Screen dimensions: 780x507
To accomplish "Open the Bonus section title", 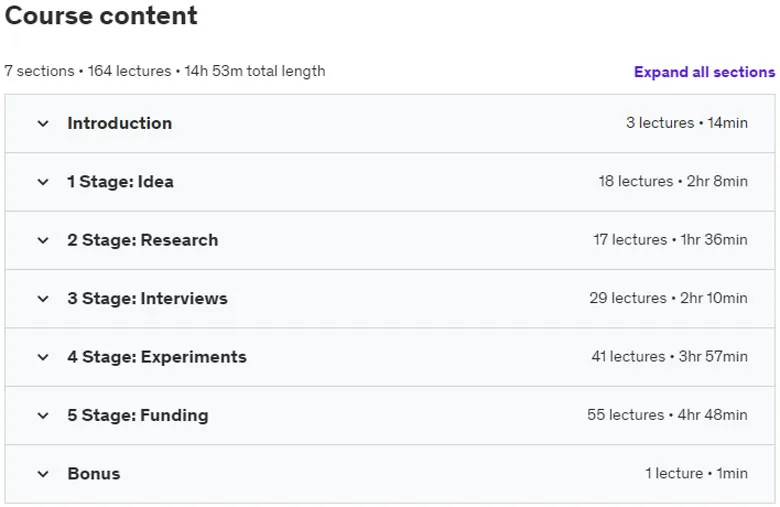I will (x=94, y=474).
